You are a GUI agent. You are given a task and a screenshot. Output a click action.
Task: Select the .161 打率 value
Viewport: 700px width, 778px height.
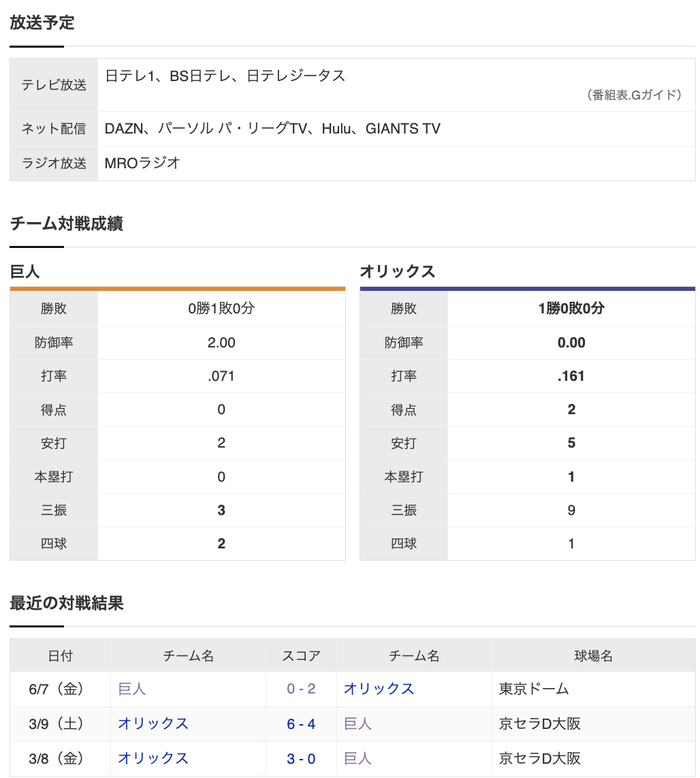coord(572,376)
